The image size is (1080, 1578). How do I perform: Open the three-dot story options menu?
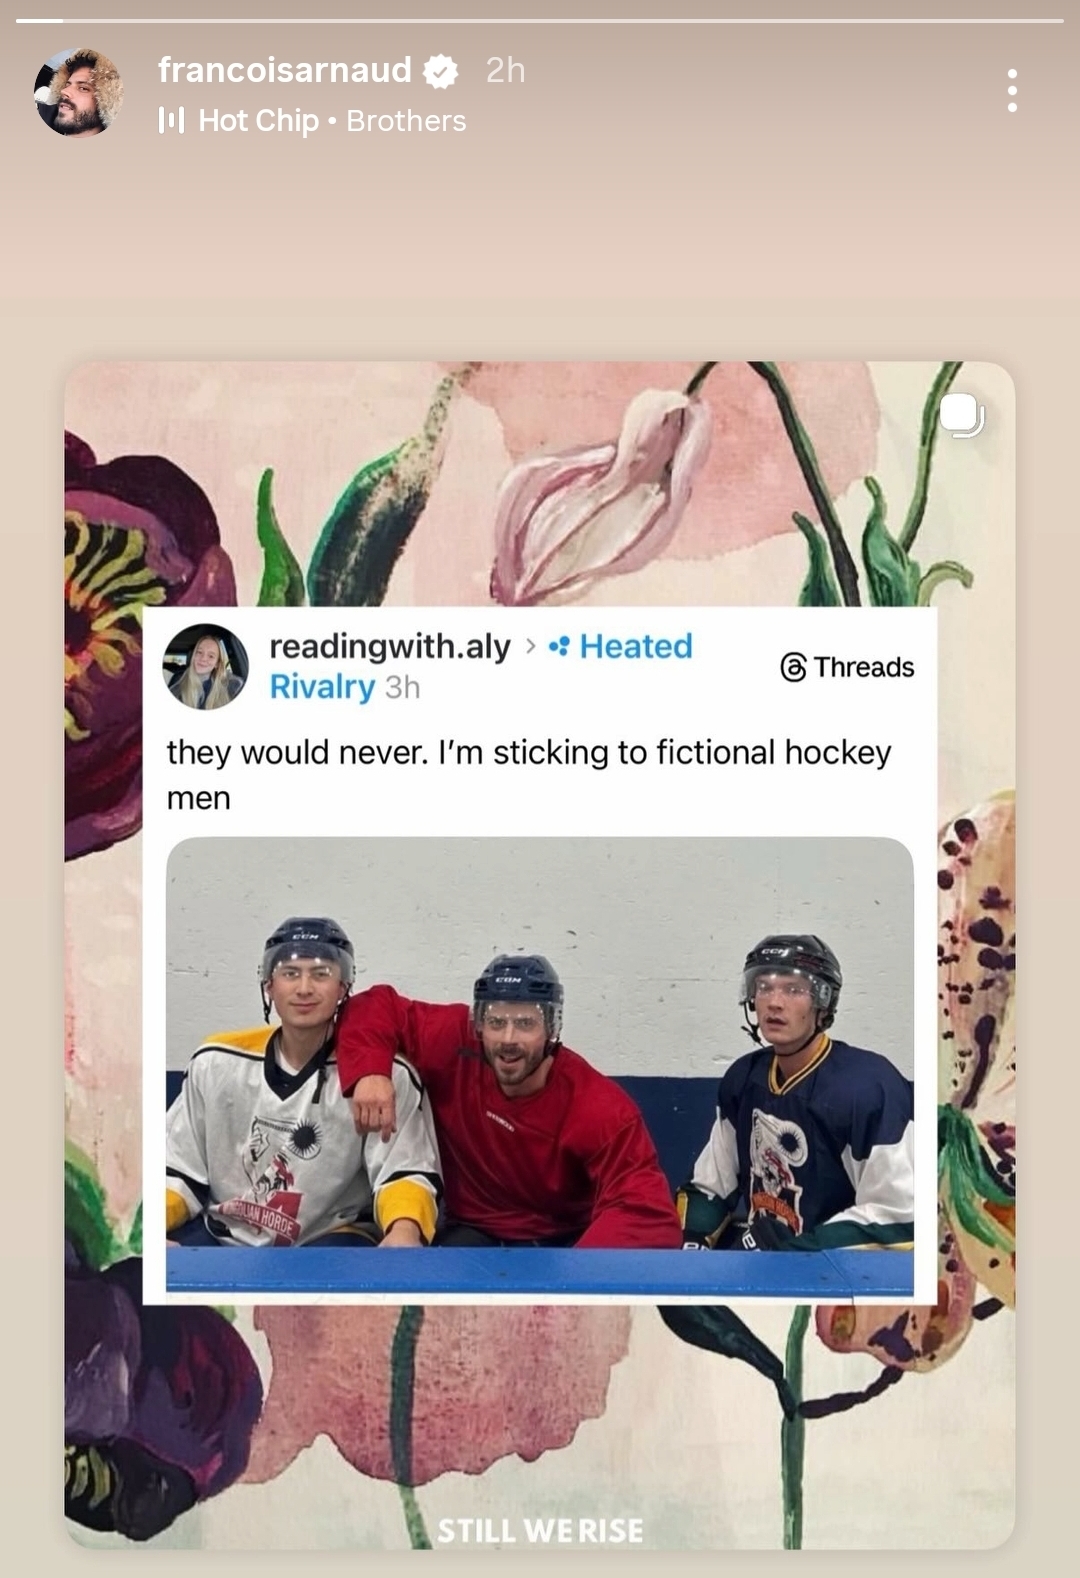[1012, 91]
